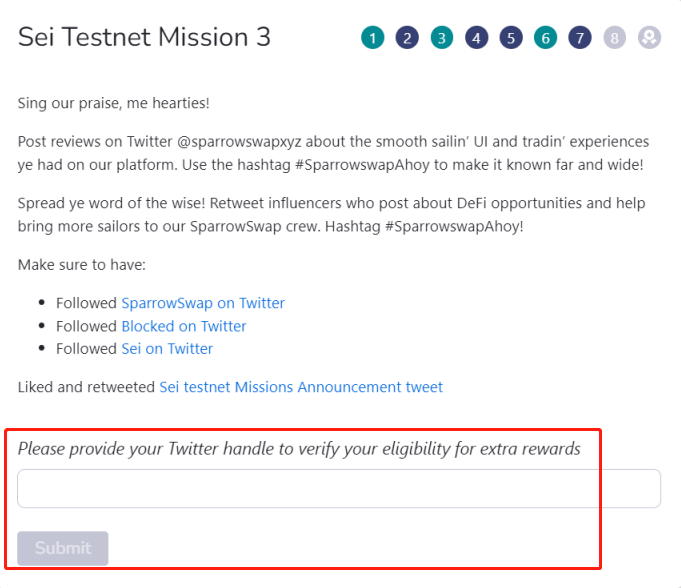Viewport: 681px width, 588px height.
Task: Click the reward badge icon after step 8
Action: point(649,38)
